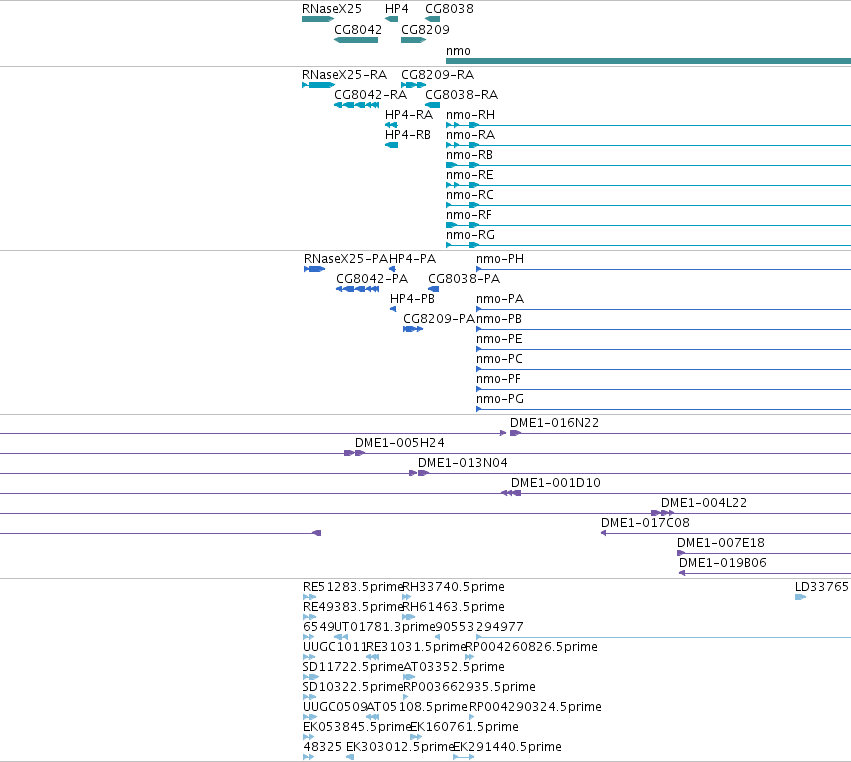Select the AT05108.5prime EST
This screenshot has width=851, height=762.
tap(372, 717)
